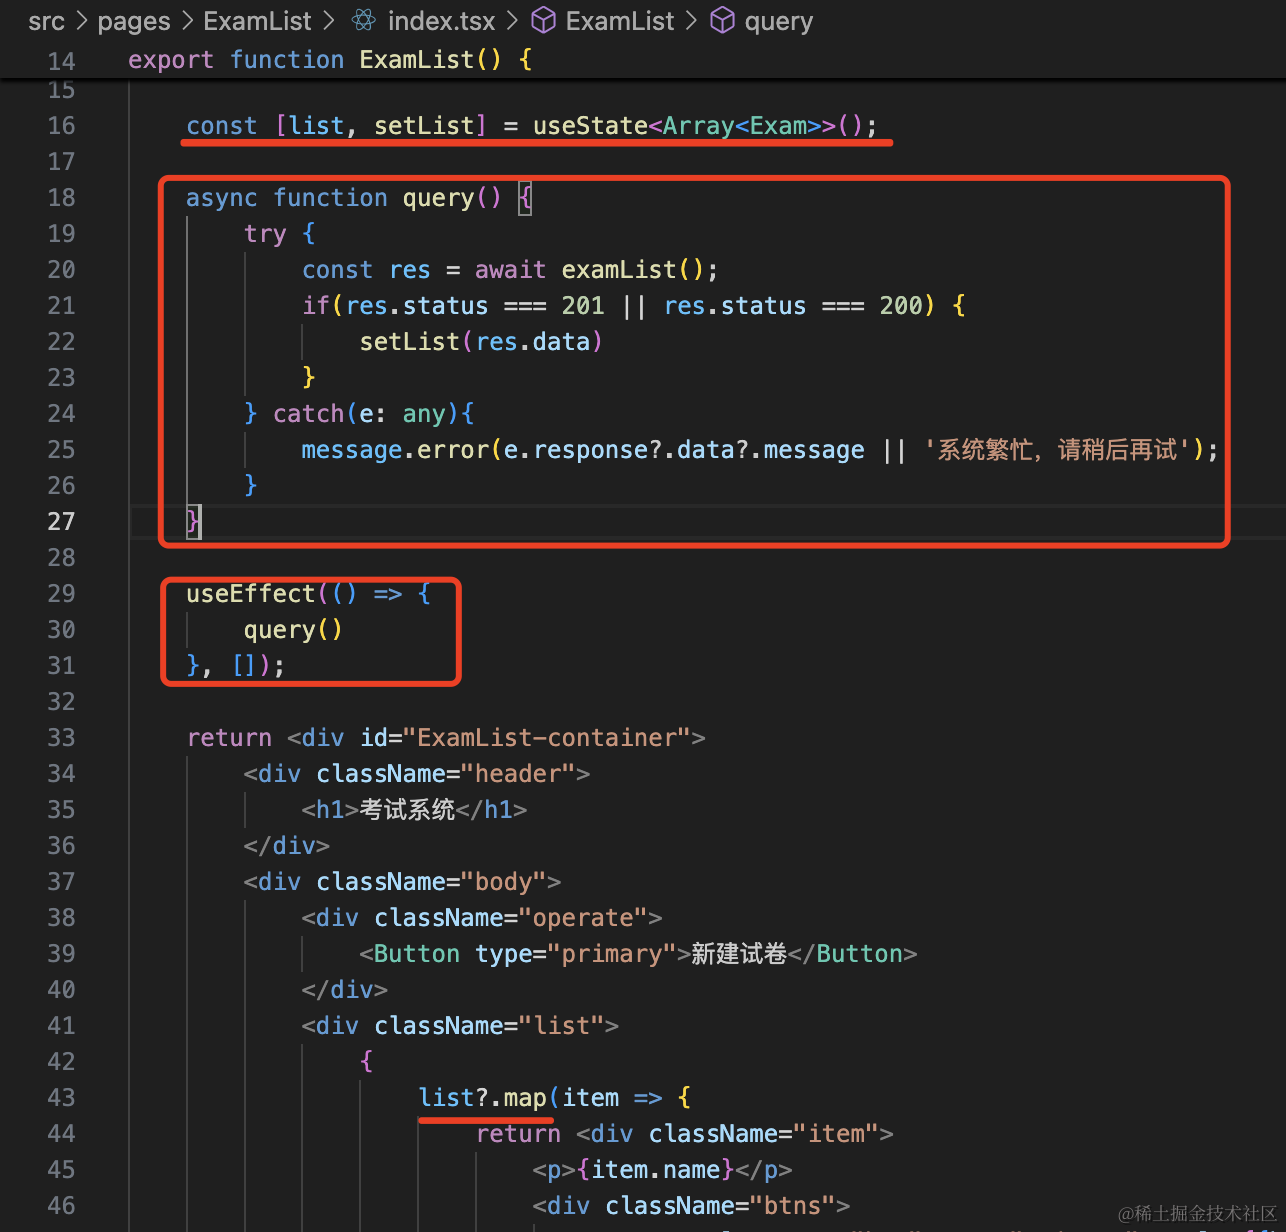
Task: Place cursor on useEffect on line 29
Action: pos(250,594)
